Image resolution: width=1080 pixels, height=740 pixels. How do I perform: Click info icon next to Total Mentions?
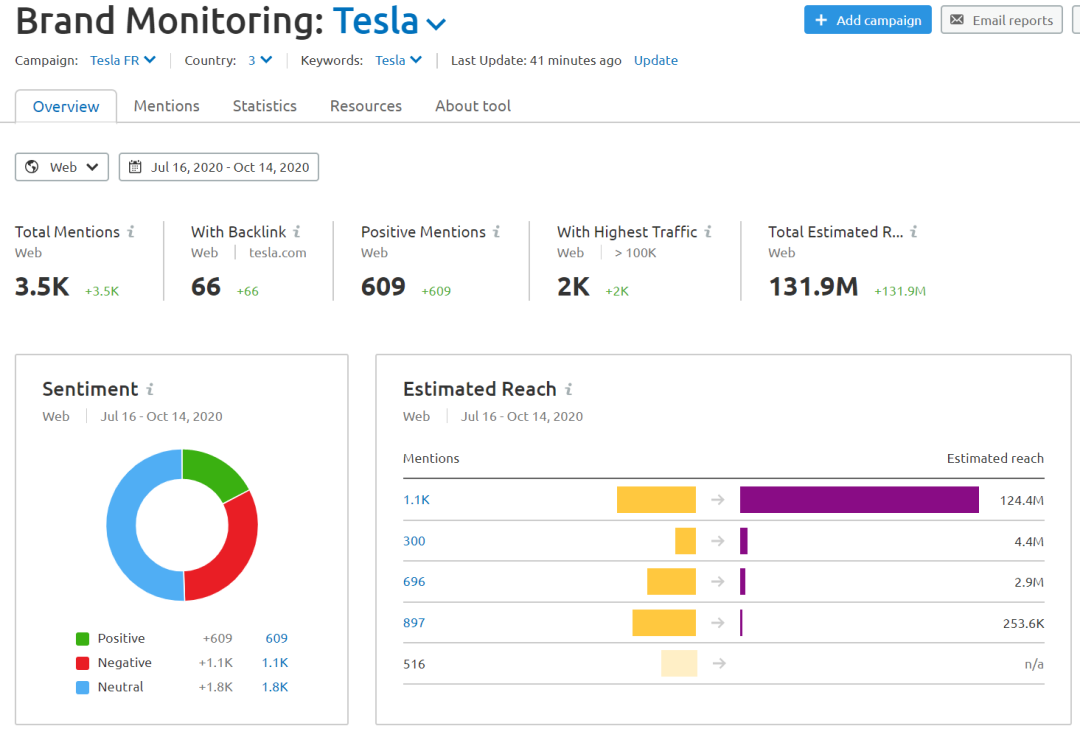[x=131, y=232]
